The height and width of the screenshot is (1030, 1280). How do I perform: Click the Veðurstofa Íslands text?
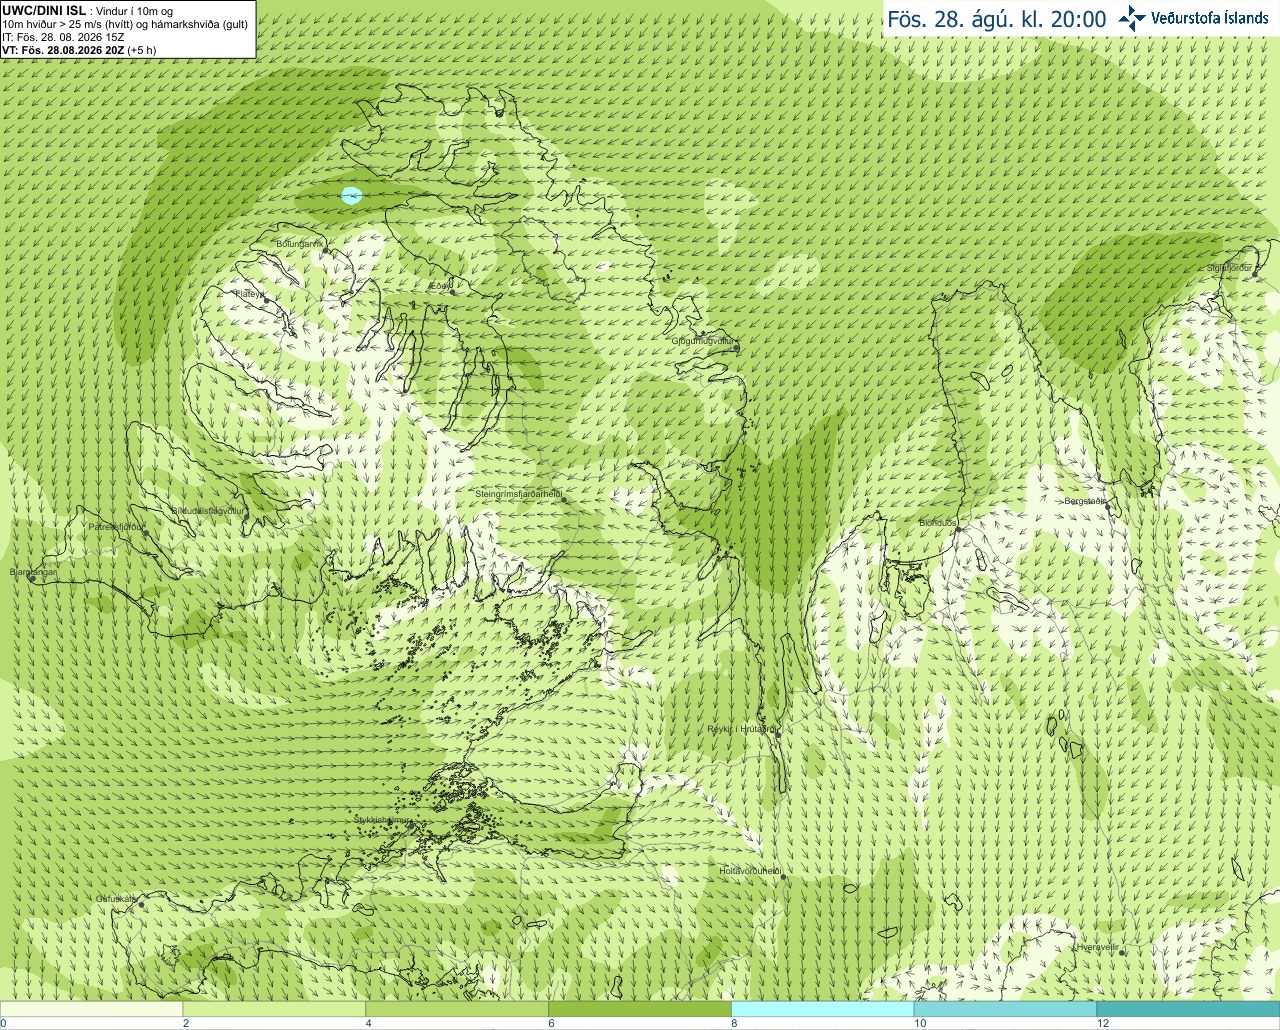[x=1210, y=18]
